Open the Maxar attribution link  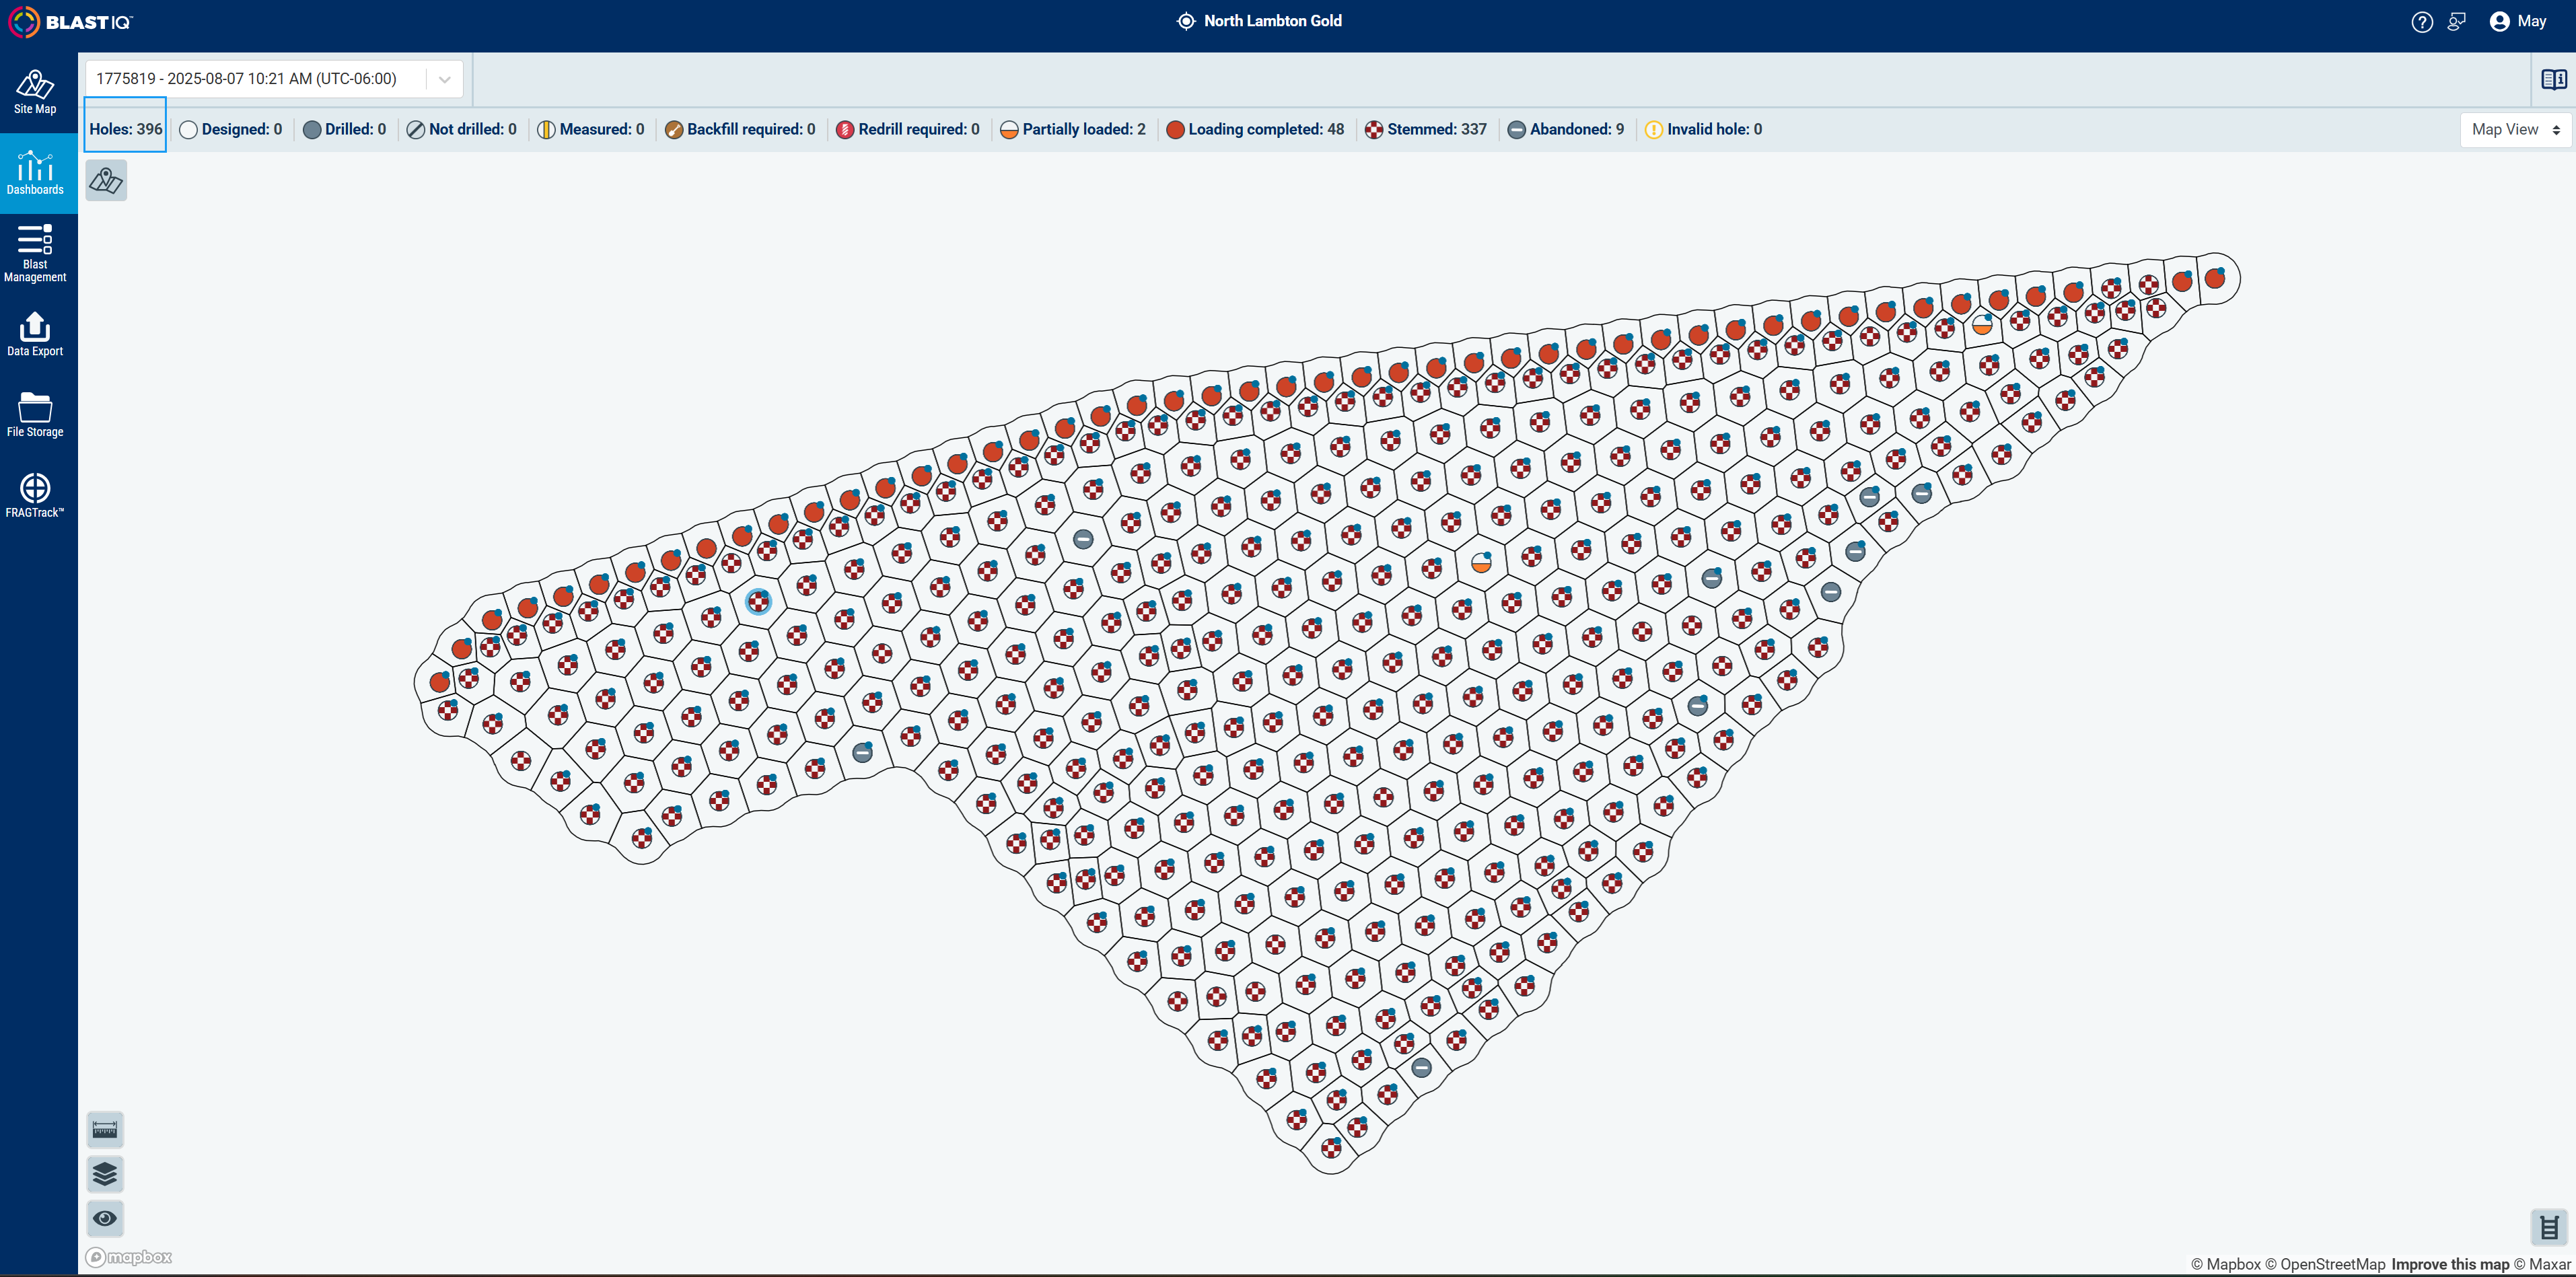coord(2542,1264)
